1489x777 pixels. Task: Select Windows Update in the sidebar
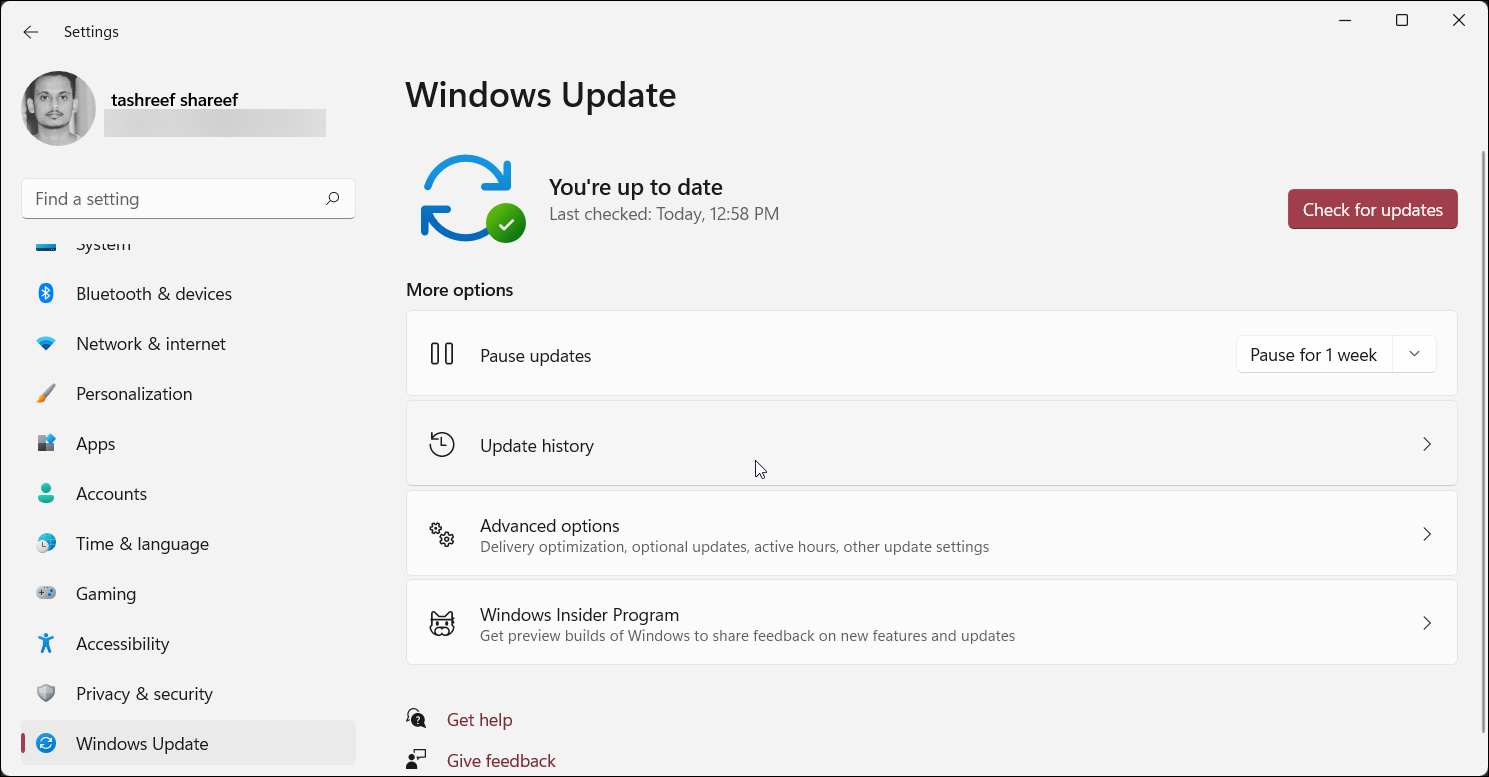[188, 743]
